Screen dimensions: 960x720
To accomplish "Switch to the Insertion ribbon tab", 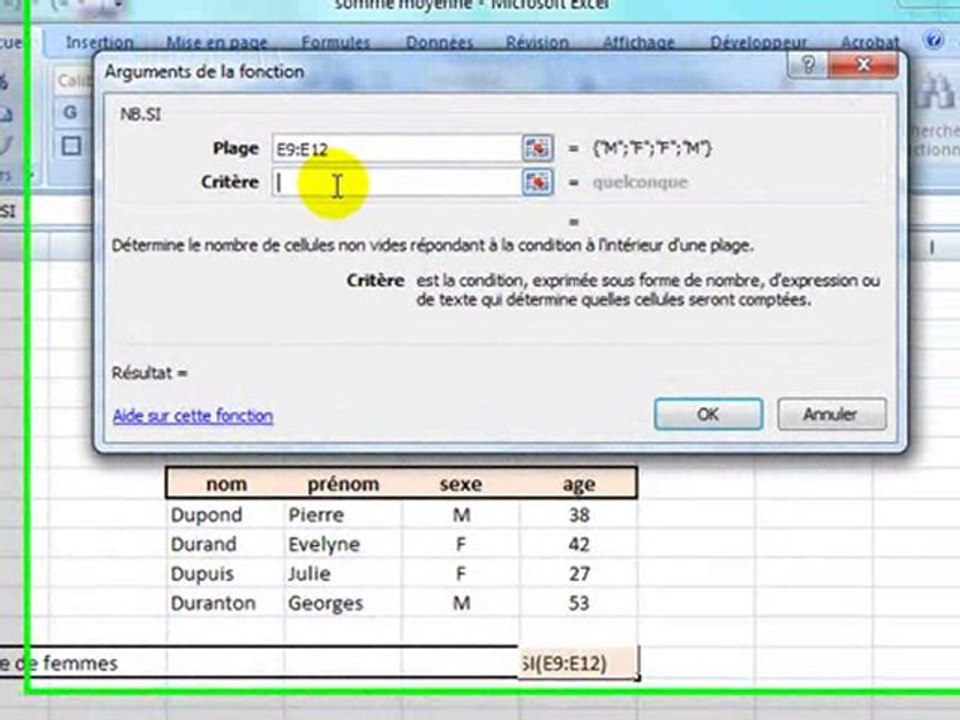I will click(100, 42).
